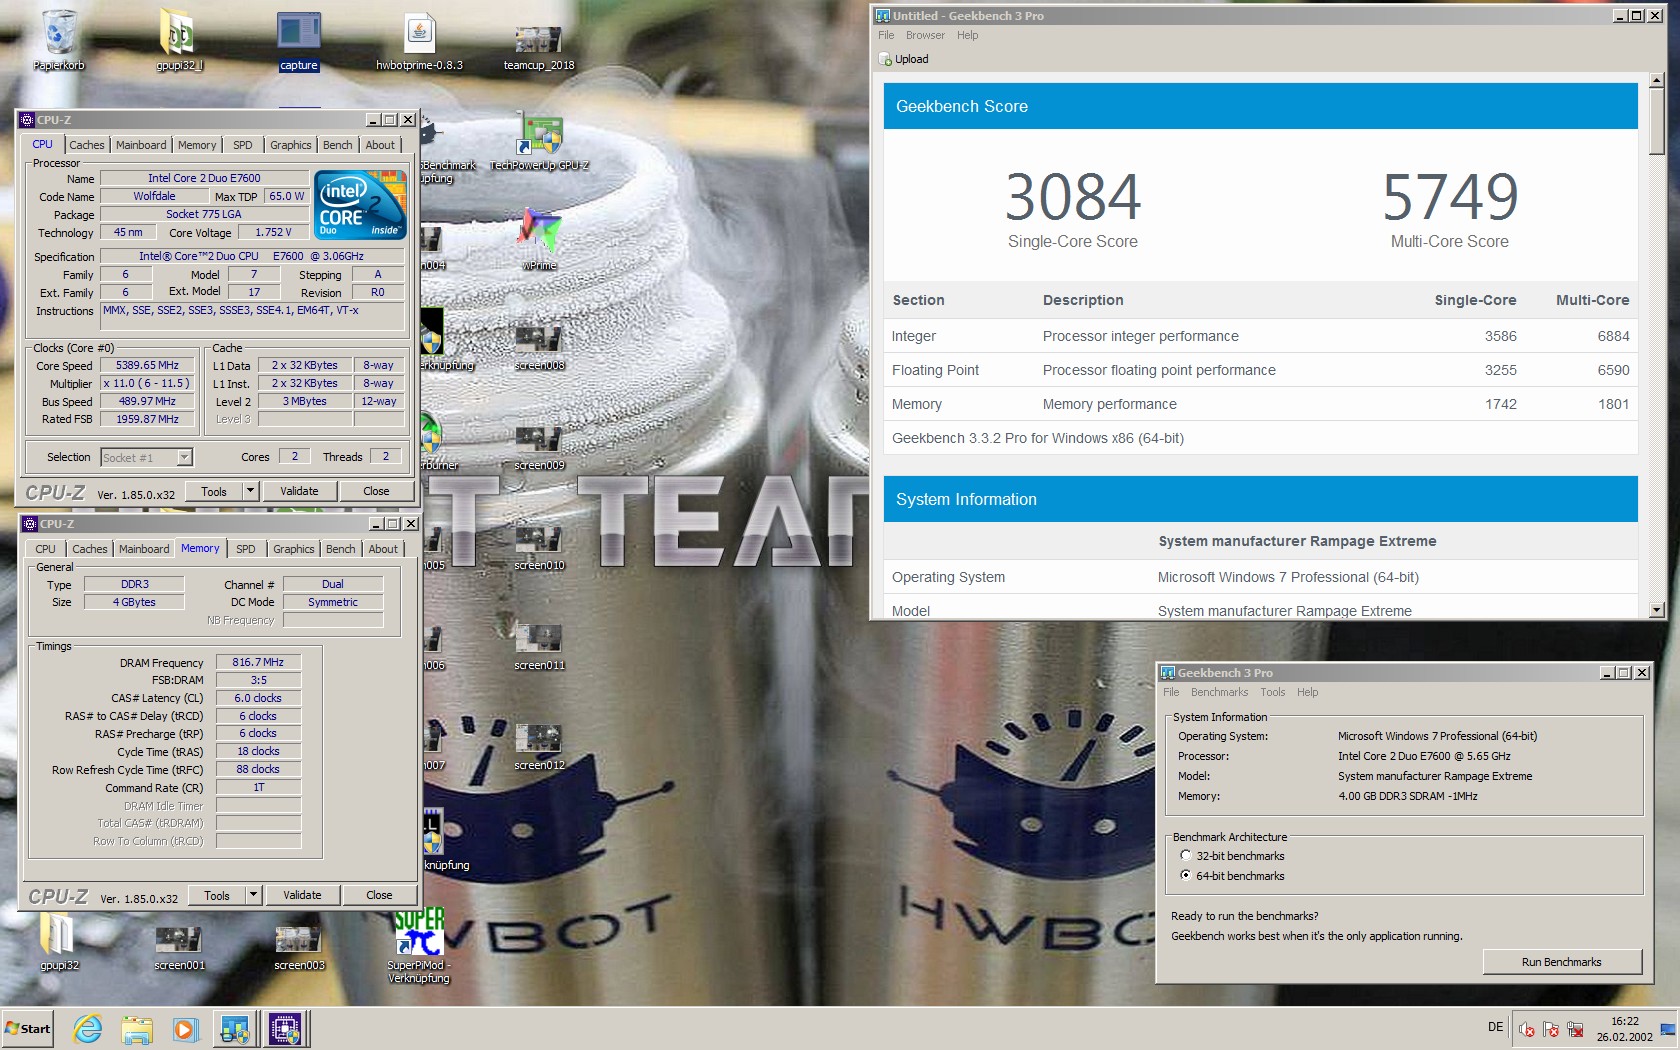1680x1050 pixels.
Task: Switch to CPU-Z app in taskbar
Action: tap(285, 1028)
